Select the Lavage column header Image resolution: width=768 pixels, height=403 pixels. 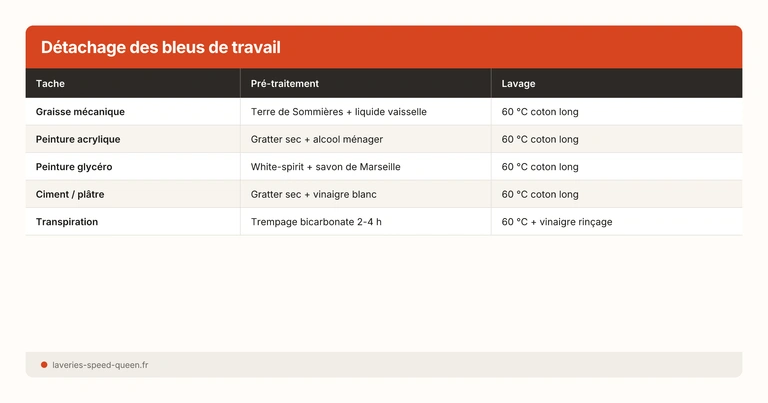(518, 84)
